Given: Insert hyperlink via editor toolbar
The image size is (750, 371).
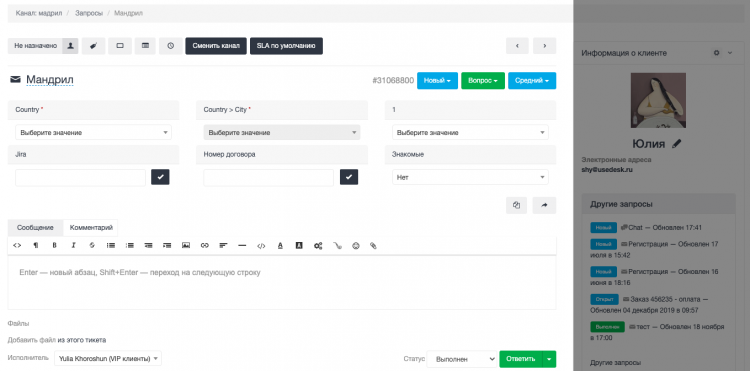Looking at the screenshot, I should [205, 245].
